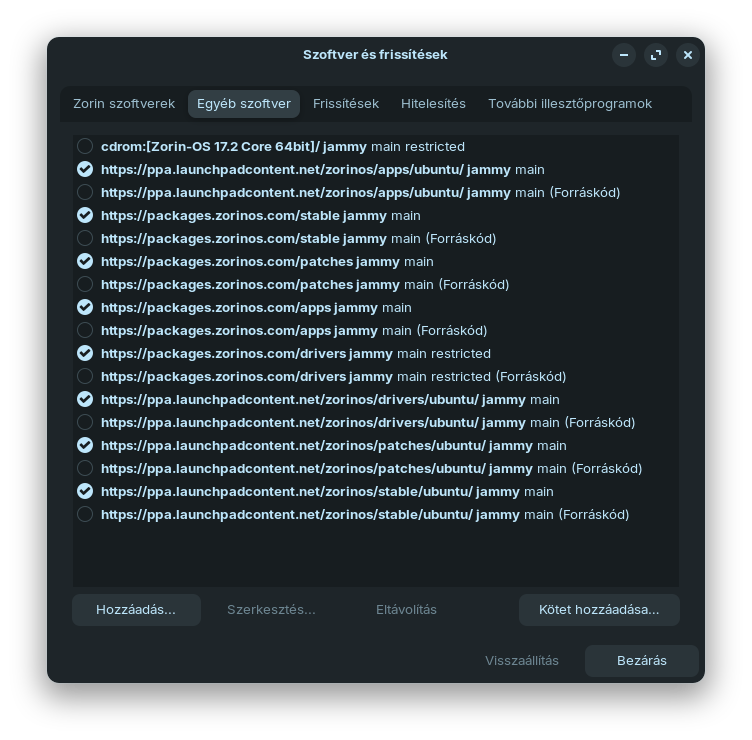This screenshot has width=752, height=740.
Task: Enable ppa zorinos/drivers/ubuntu (Forráskód) checkbox
Action: (85, 423)
